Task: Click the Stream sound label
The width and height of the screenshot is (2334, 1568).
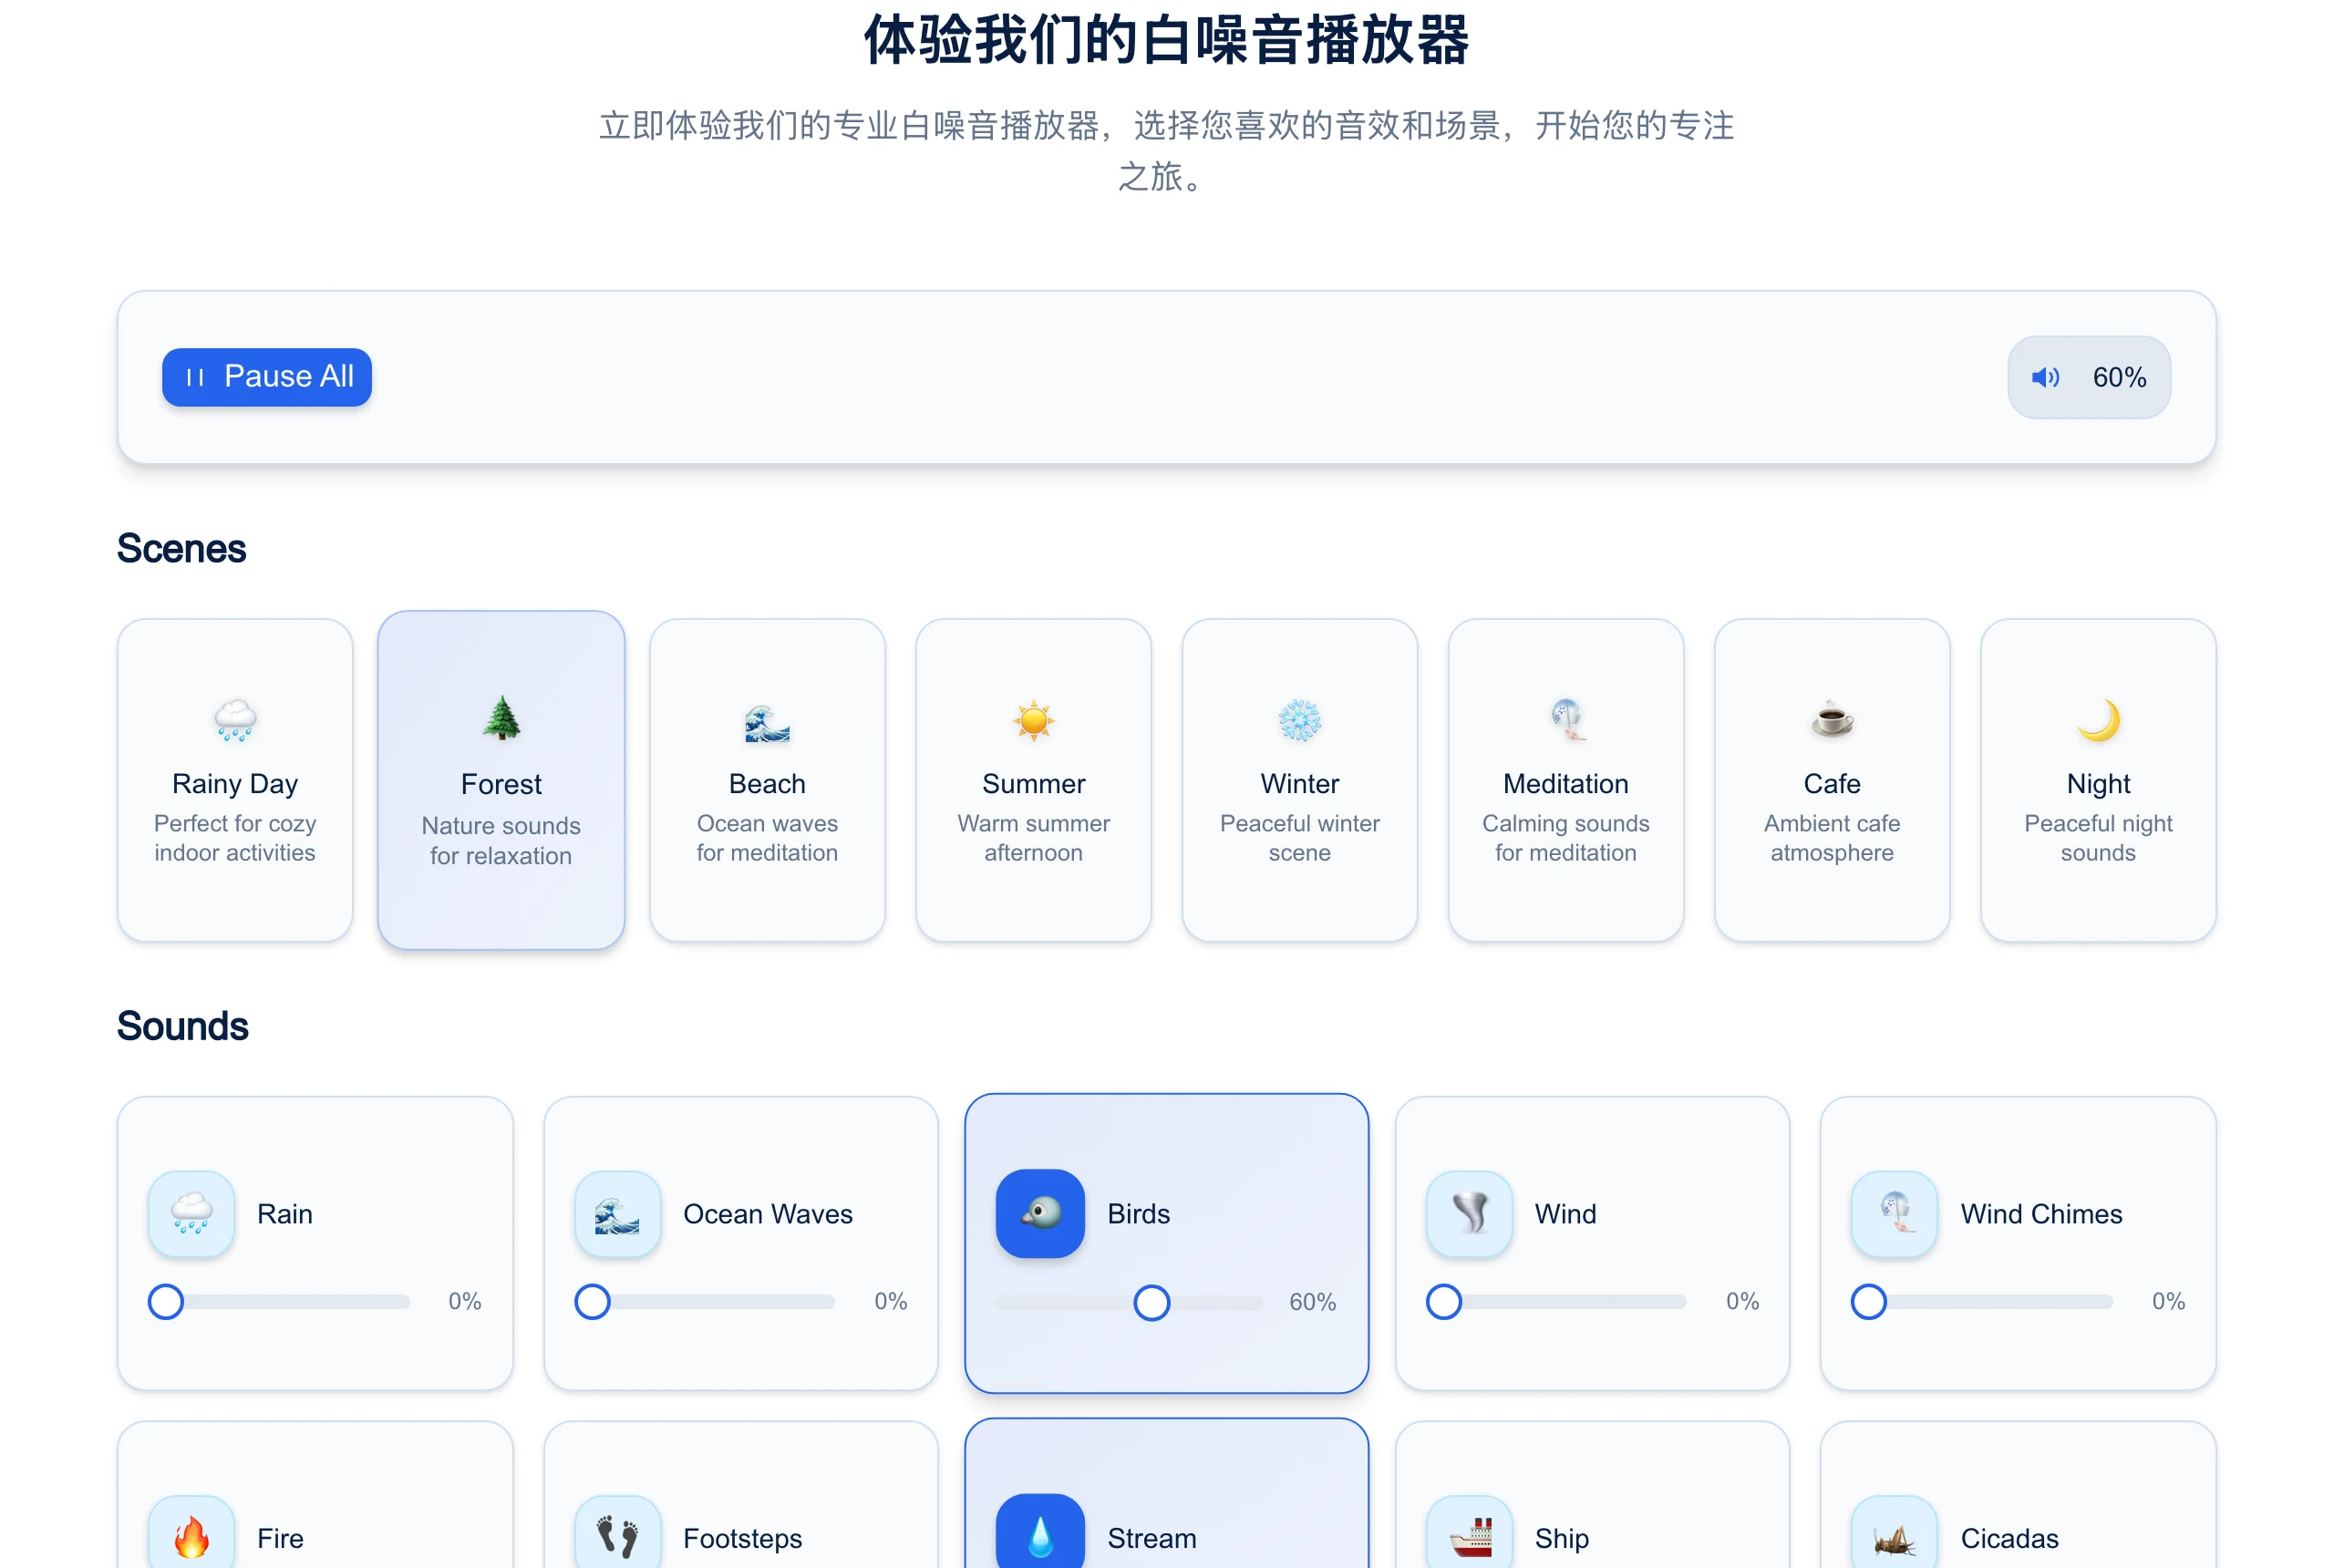Action: point(1151,1538)
